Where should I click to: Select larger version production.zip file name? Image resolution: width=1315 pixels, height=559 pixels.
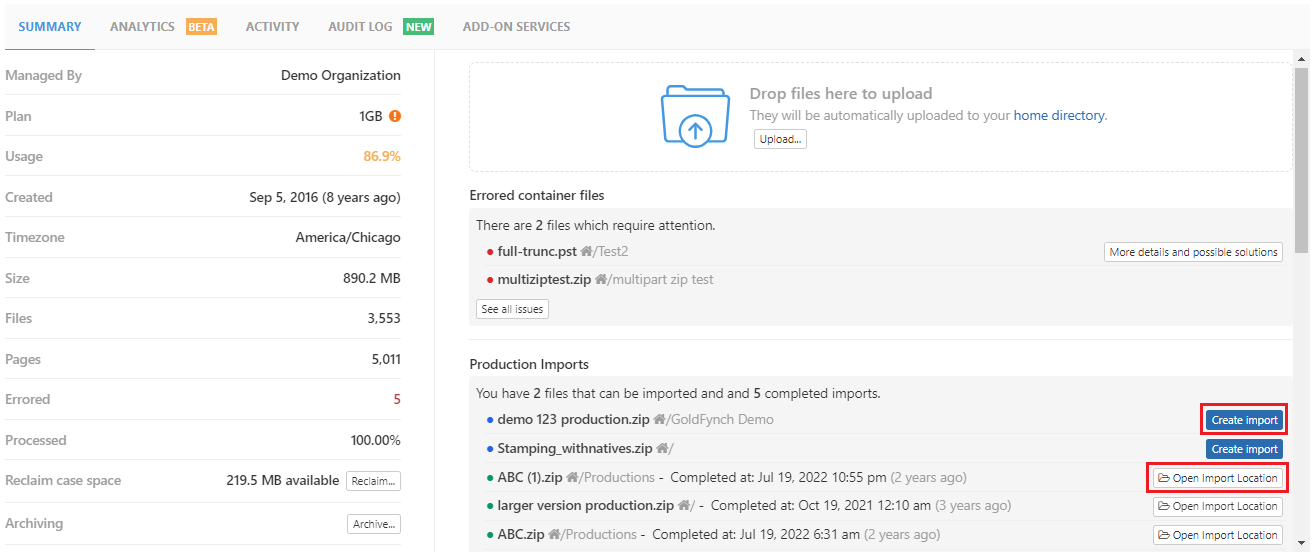pyautogui.click(x=586, y=506)
